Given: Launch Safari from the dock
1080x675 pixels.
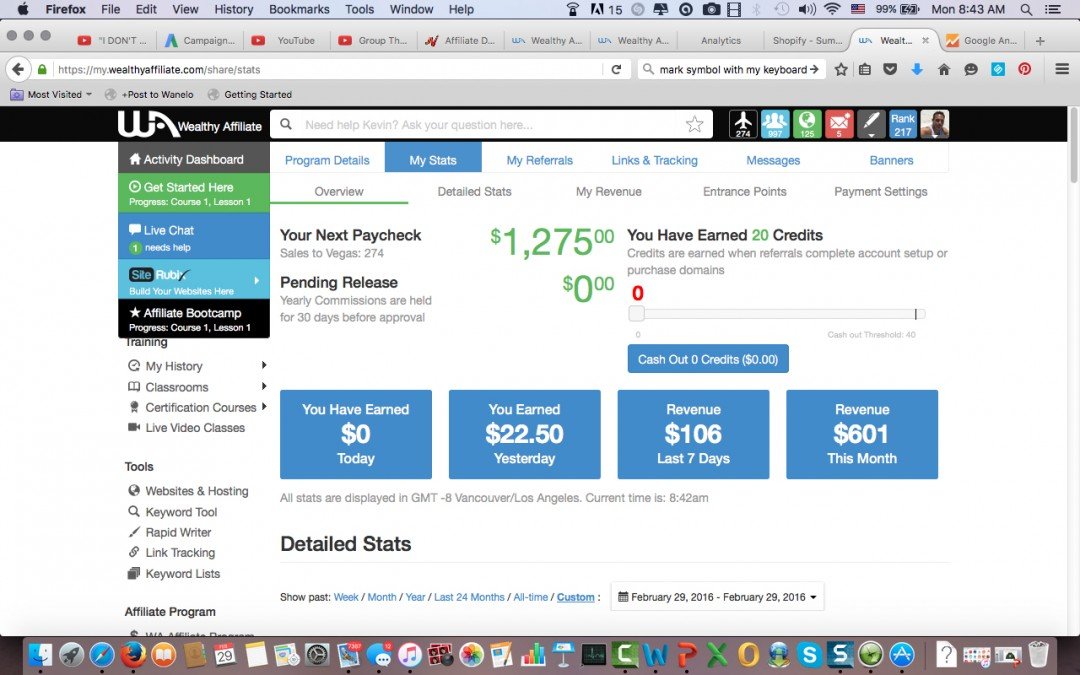Looking at the screenshot, I should 102,654.
